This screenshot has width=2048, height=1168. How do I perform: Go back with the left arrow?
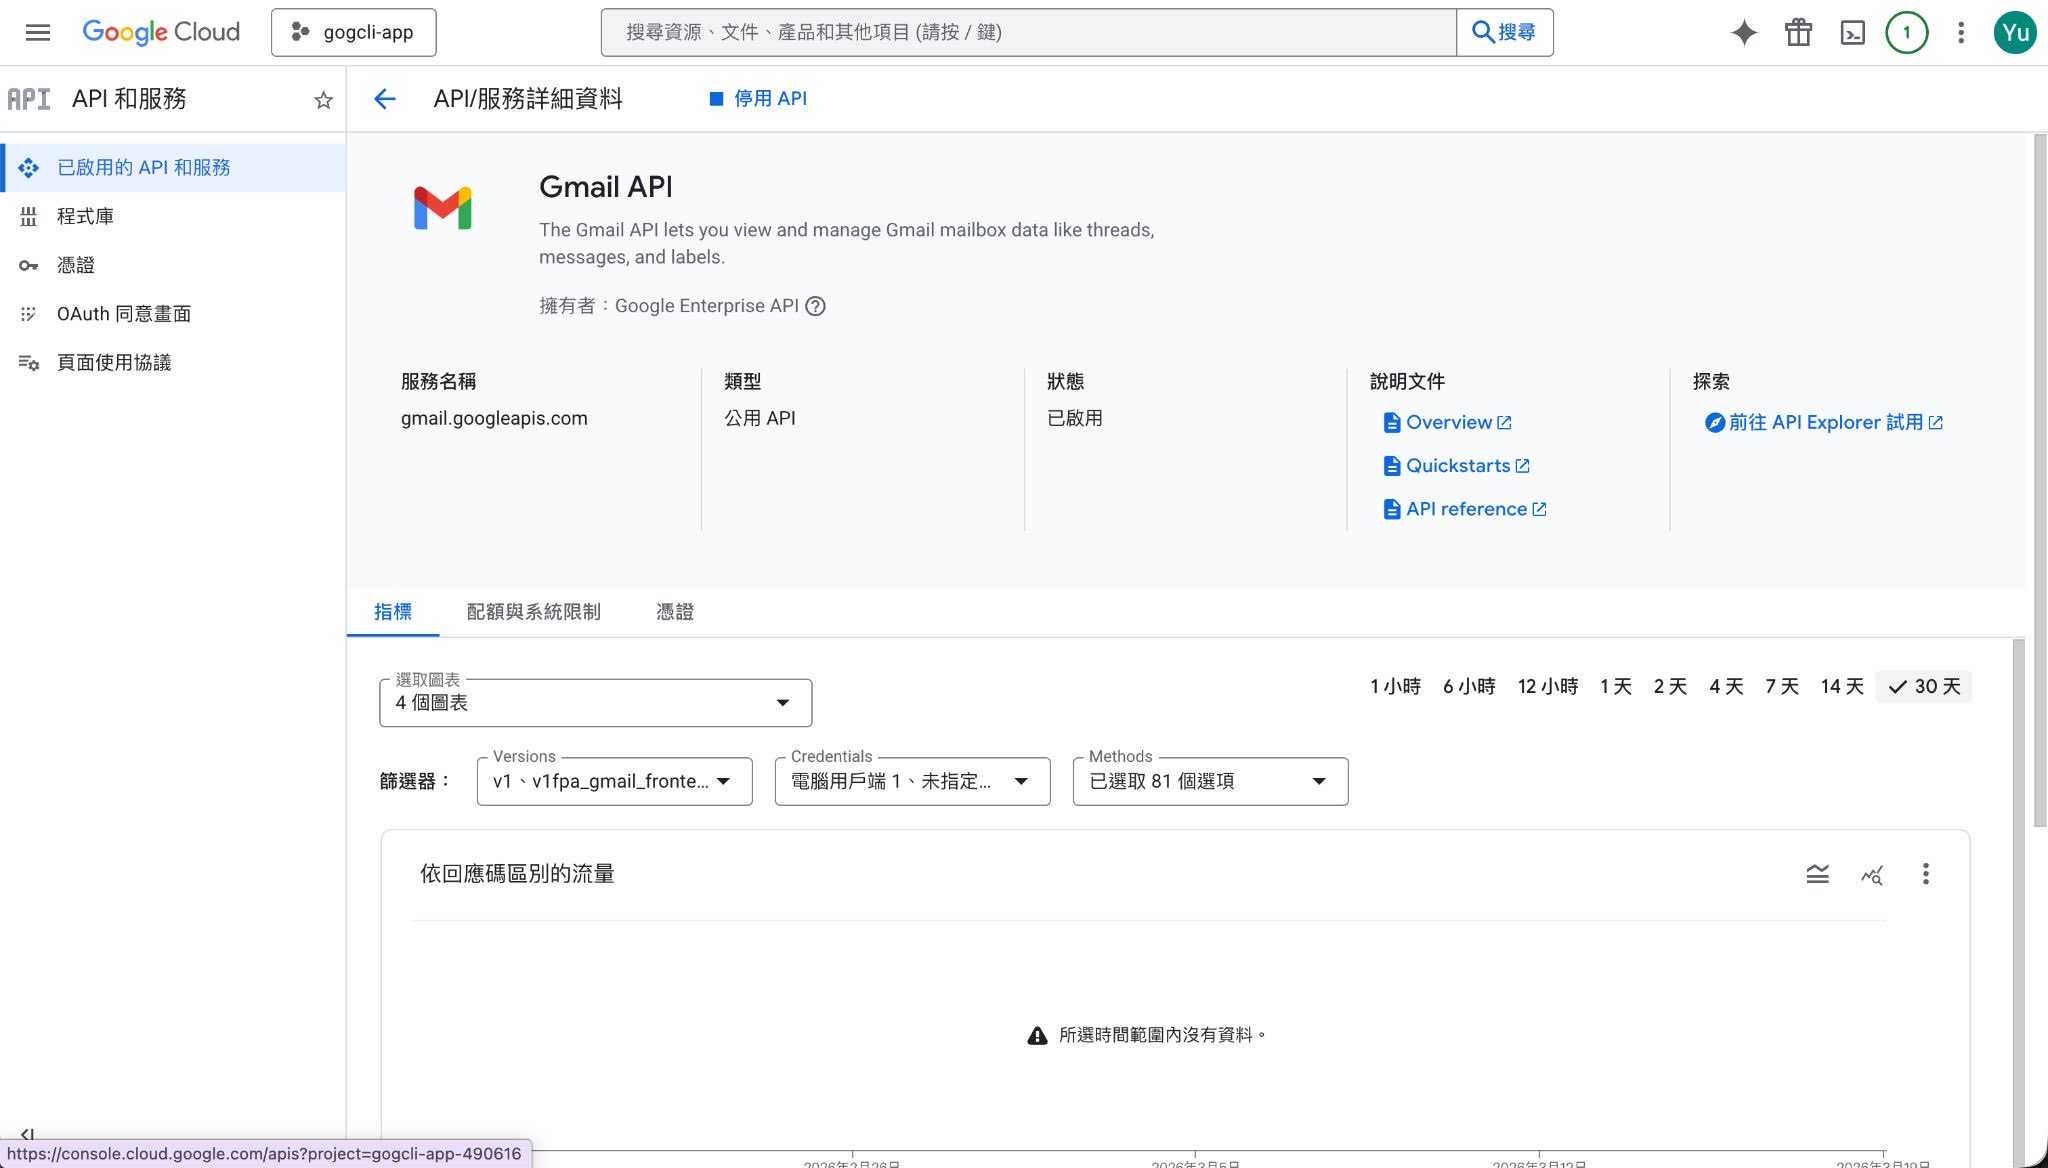385,98
